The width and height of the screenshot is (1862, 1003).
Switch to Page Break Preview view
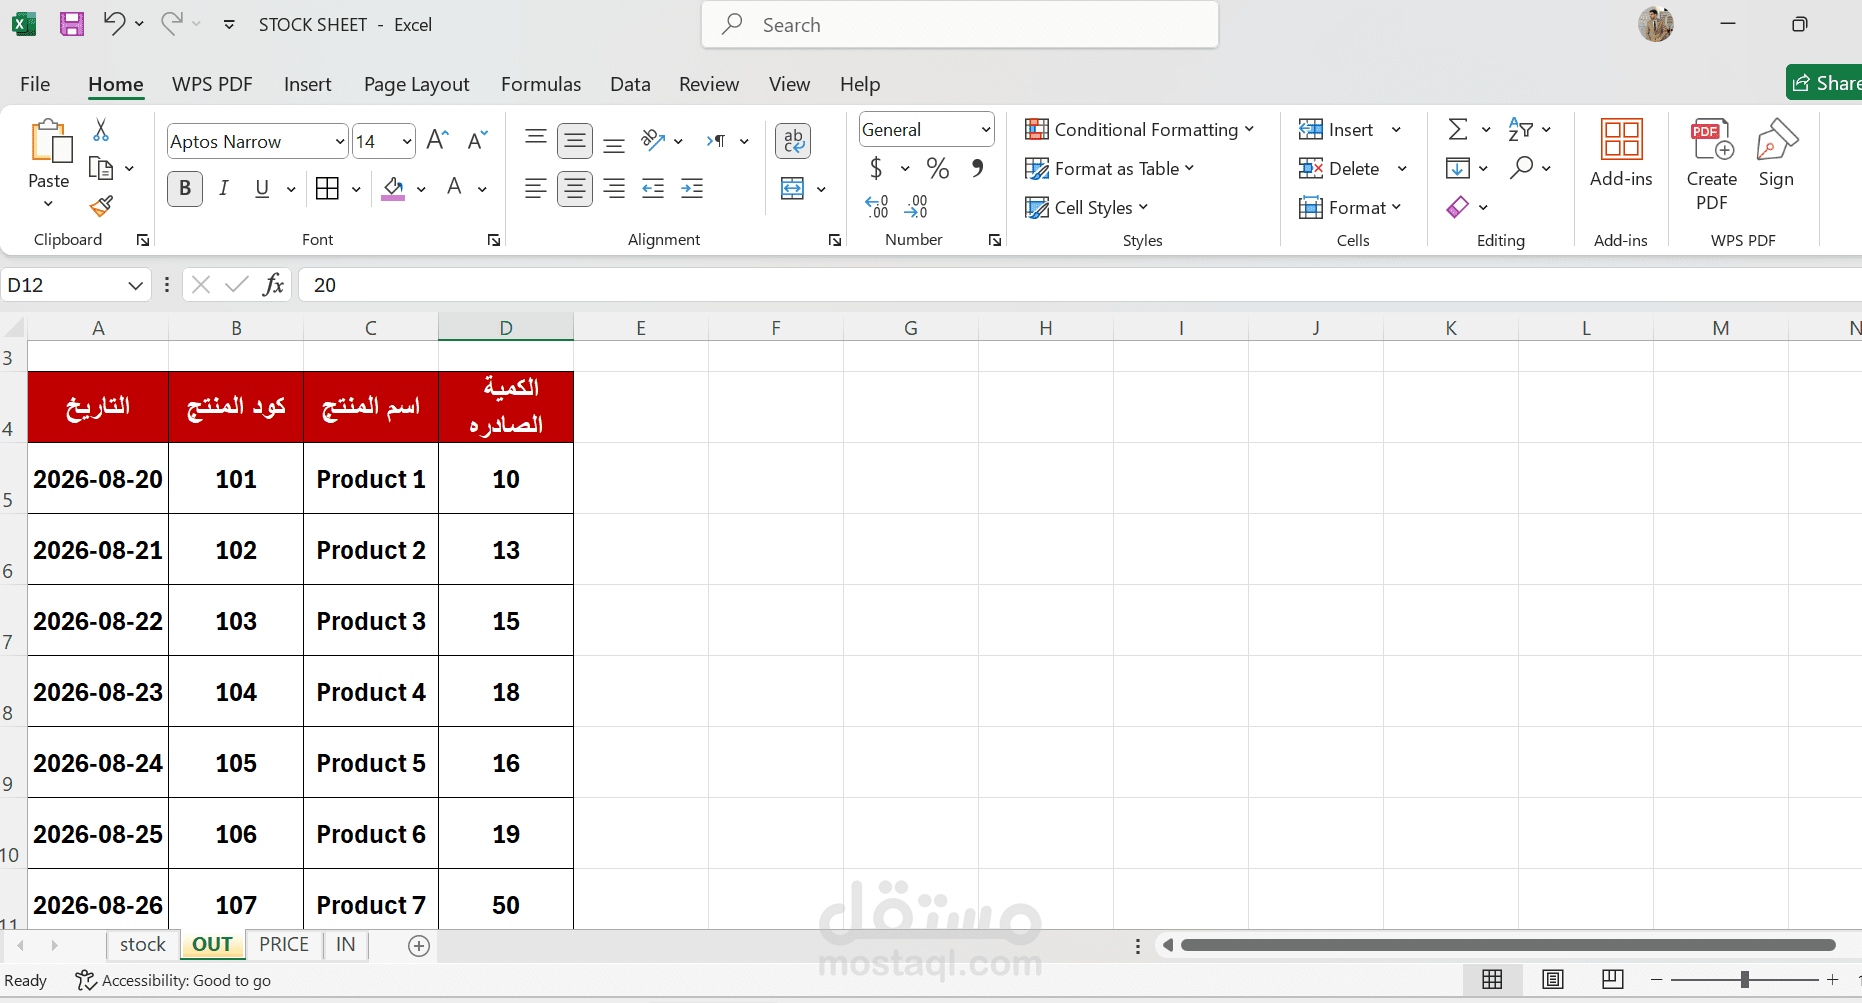pyautogui.click(x=1612, y=980)
